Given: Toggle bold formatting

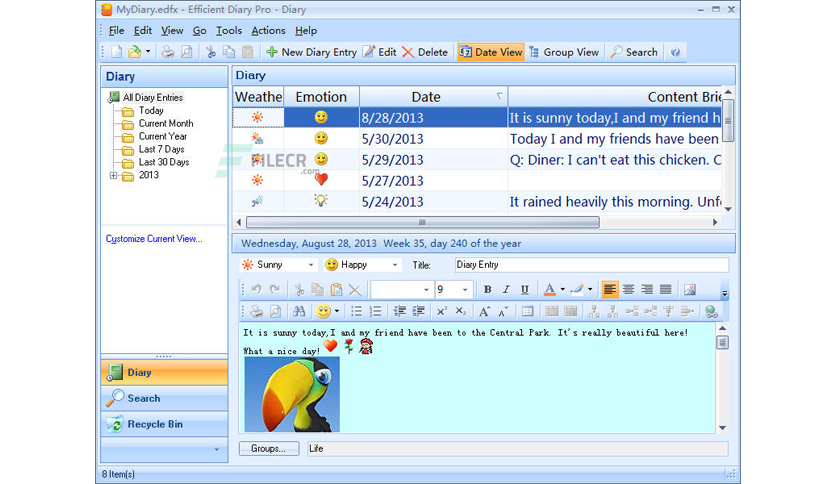Looking at the screenshot, I should pyautogui.click(x=487, y=289).
